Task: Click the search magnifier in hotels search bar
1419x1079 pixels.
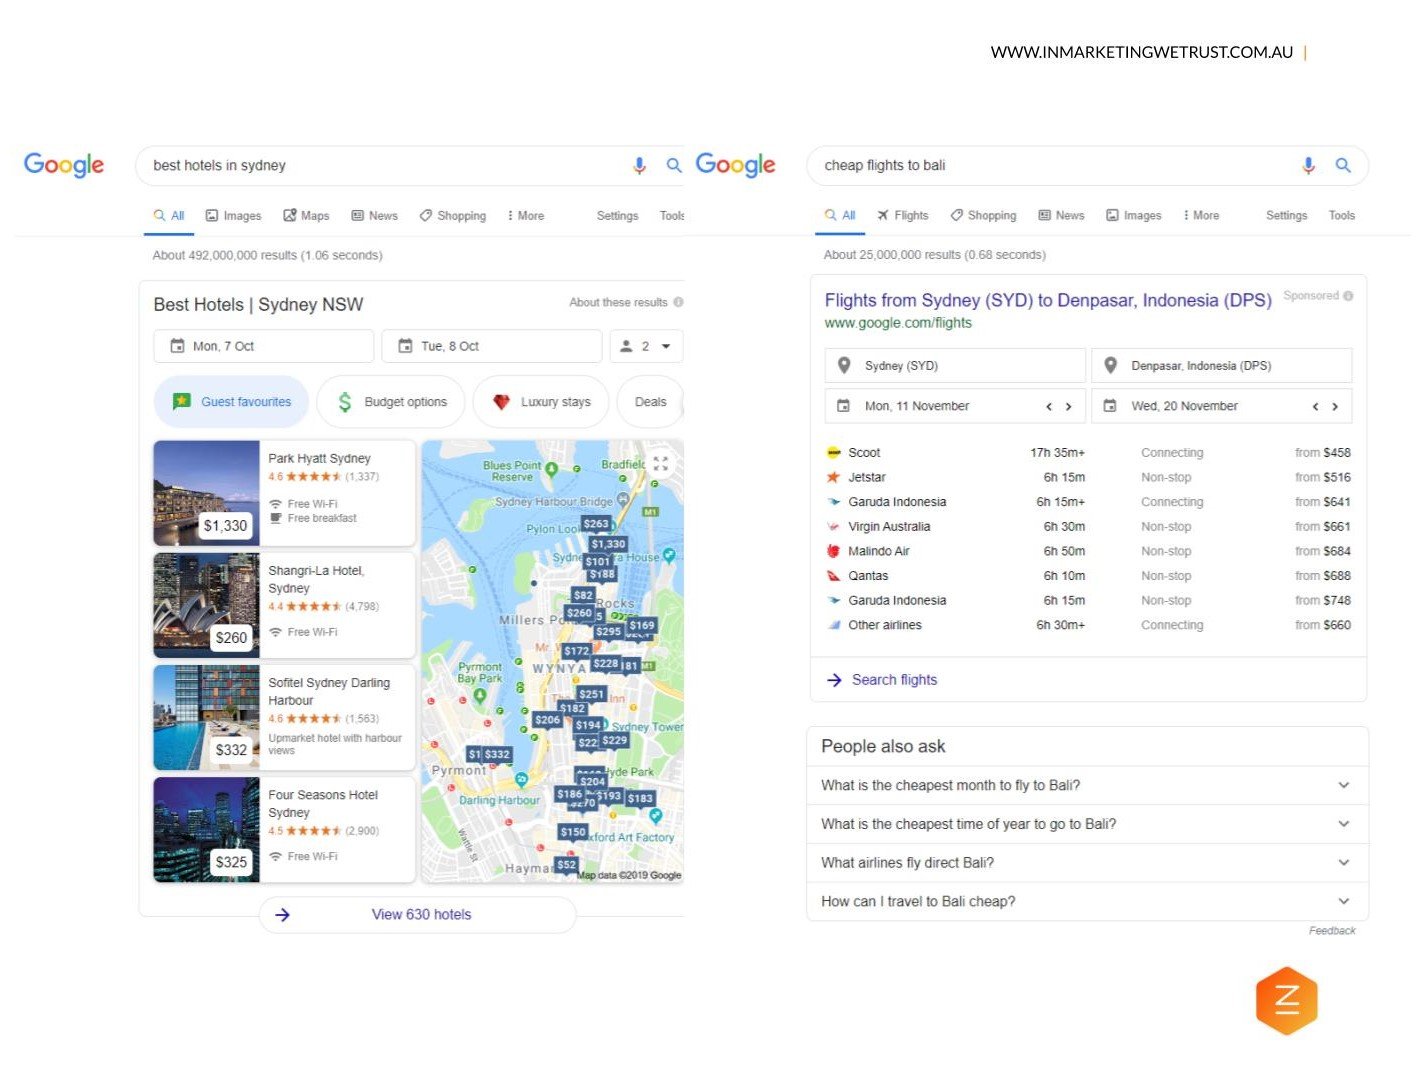Action: point(674,165)
